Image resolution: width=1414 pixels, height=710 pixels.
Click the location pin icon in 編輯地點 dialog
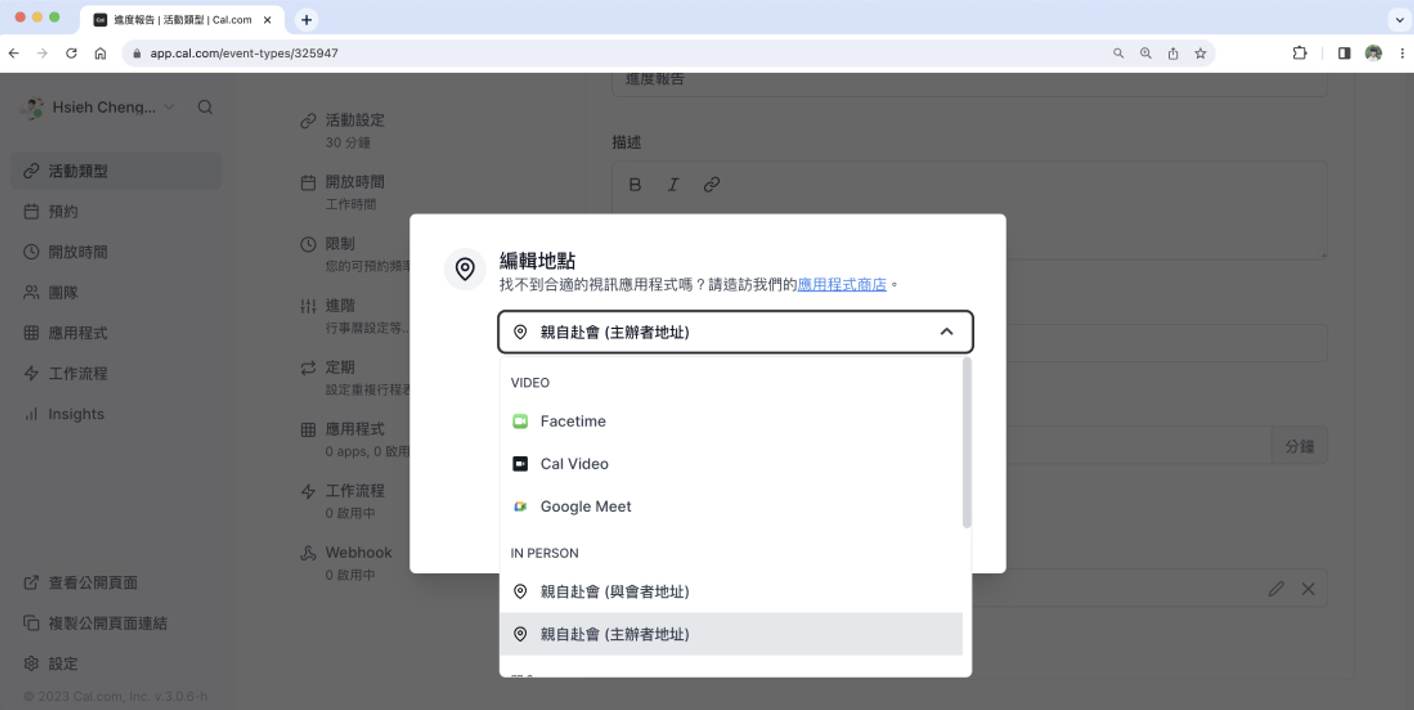point(465,269)
